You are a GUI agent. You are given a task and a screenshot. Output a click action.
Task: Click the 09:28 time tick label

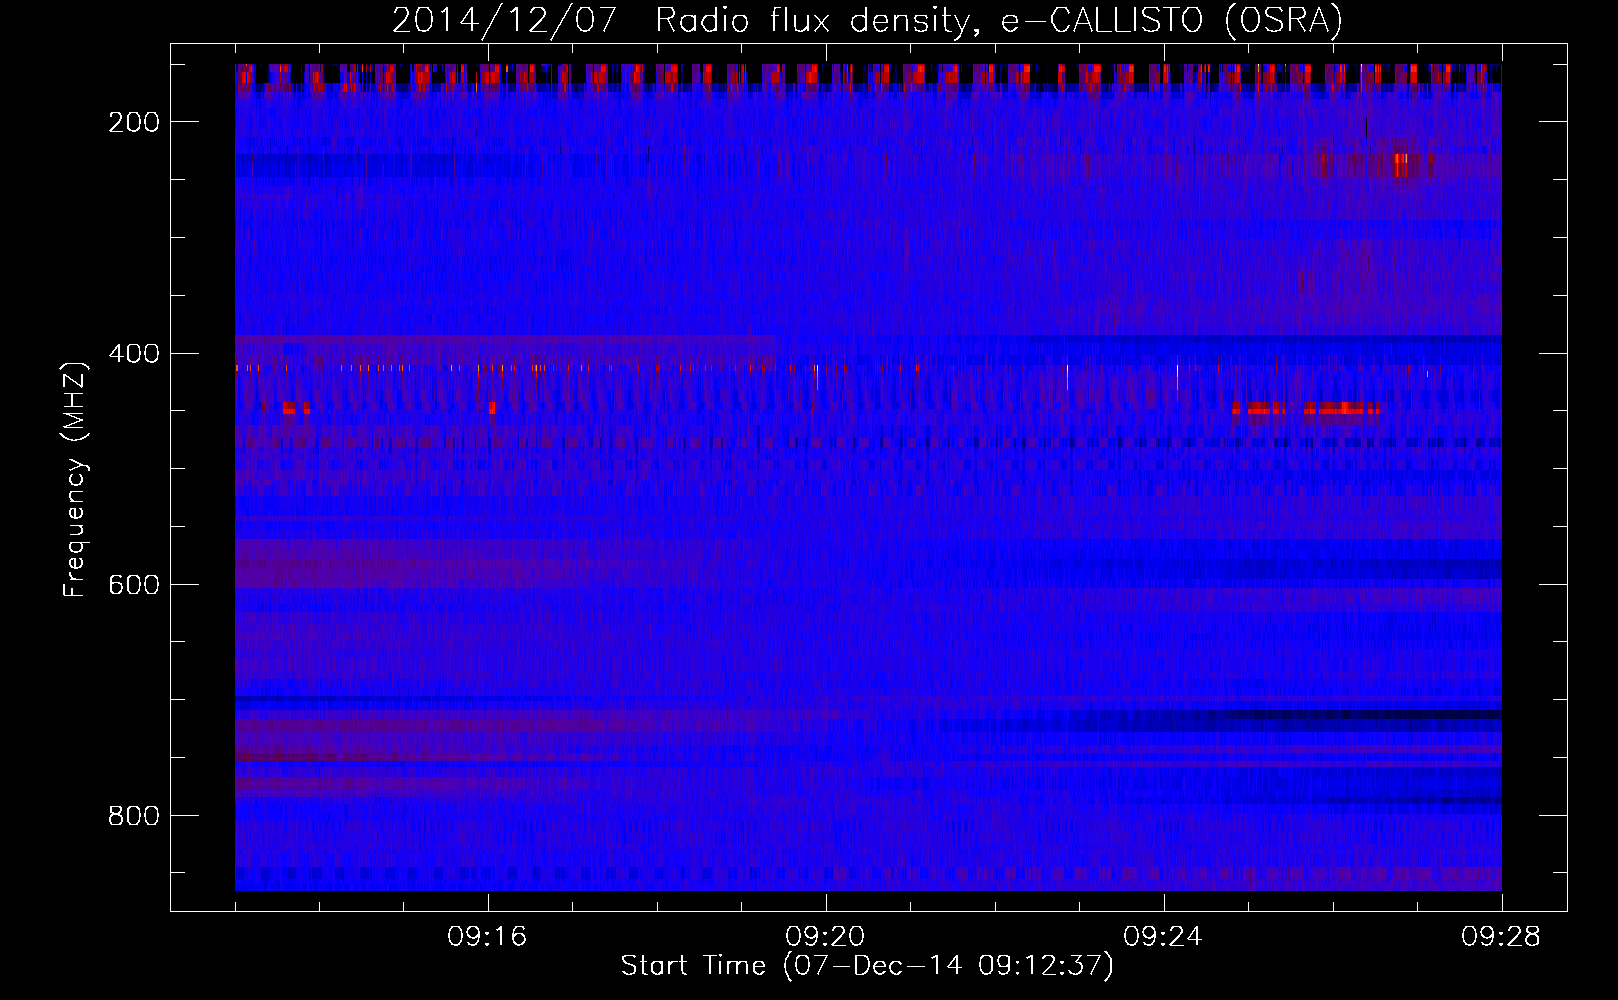click(x=1502, y=937)
